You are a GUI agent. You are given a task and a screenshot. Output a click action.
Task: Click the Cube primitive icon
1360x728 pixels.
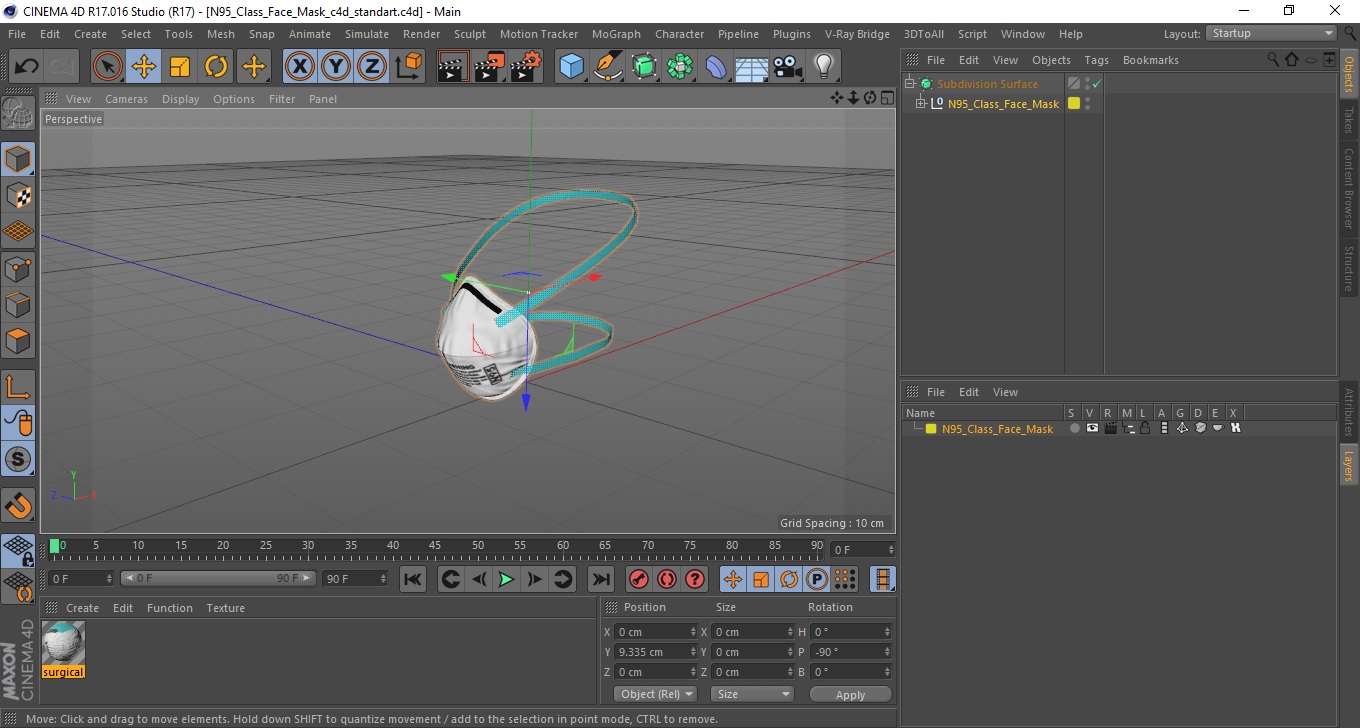[571, 67]
